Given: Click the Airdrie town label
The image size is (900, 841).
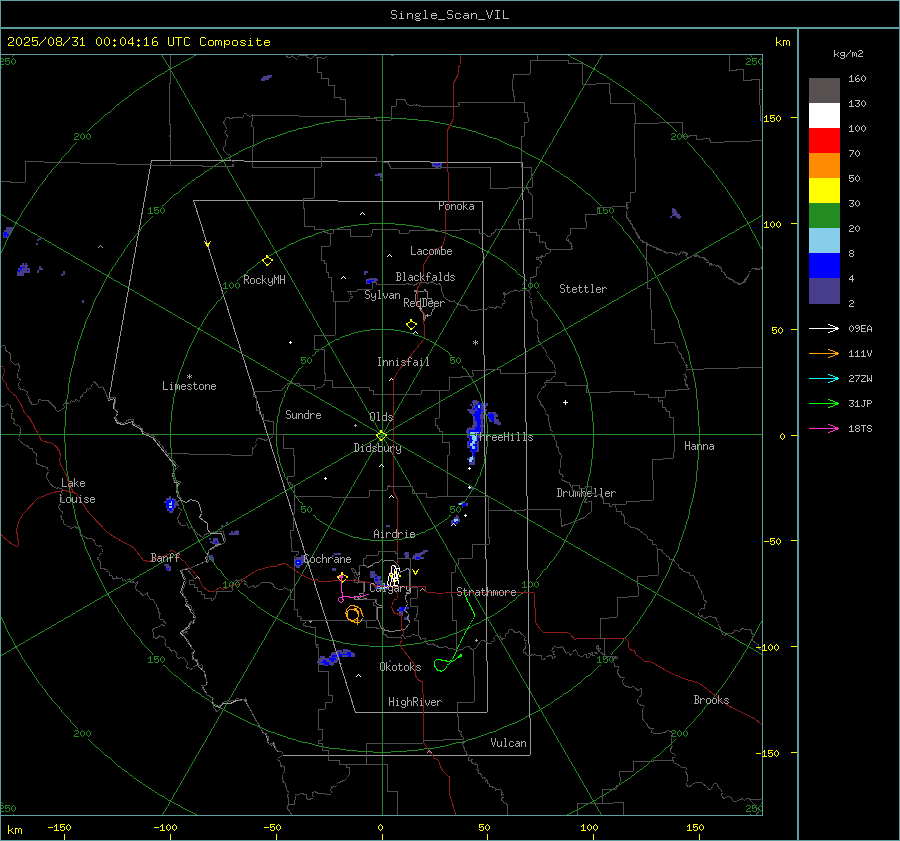Looking at the screenshot, I should (x=394, y=534).
